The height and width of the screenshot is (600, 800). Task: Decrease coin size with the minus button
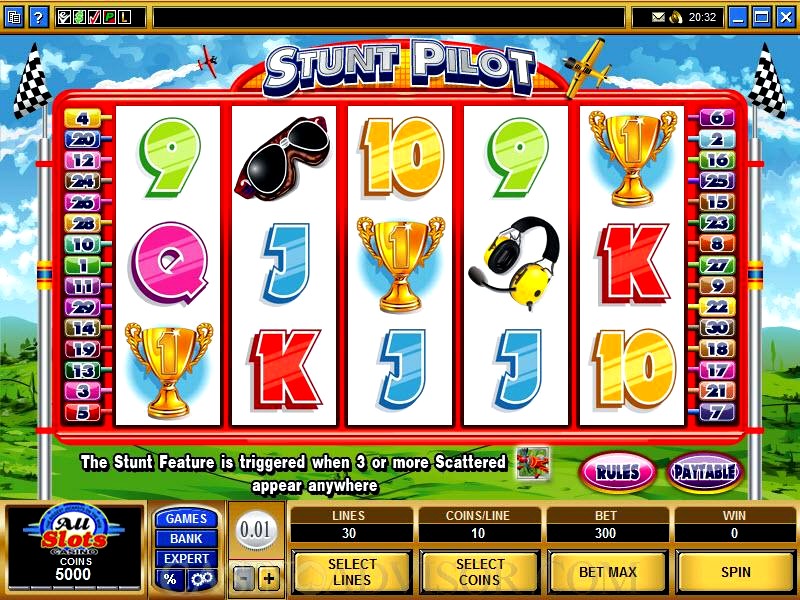(x=244, y=578)
